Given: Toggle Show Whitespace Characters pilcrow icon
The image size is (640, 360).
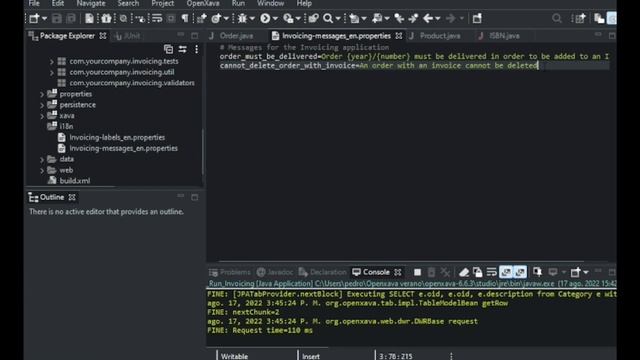Looking at the screenshot, I should pos(185,18).
